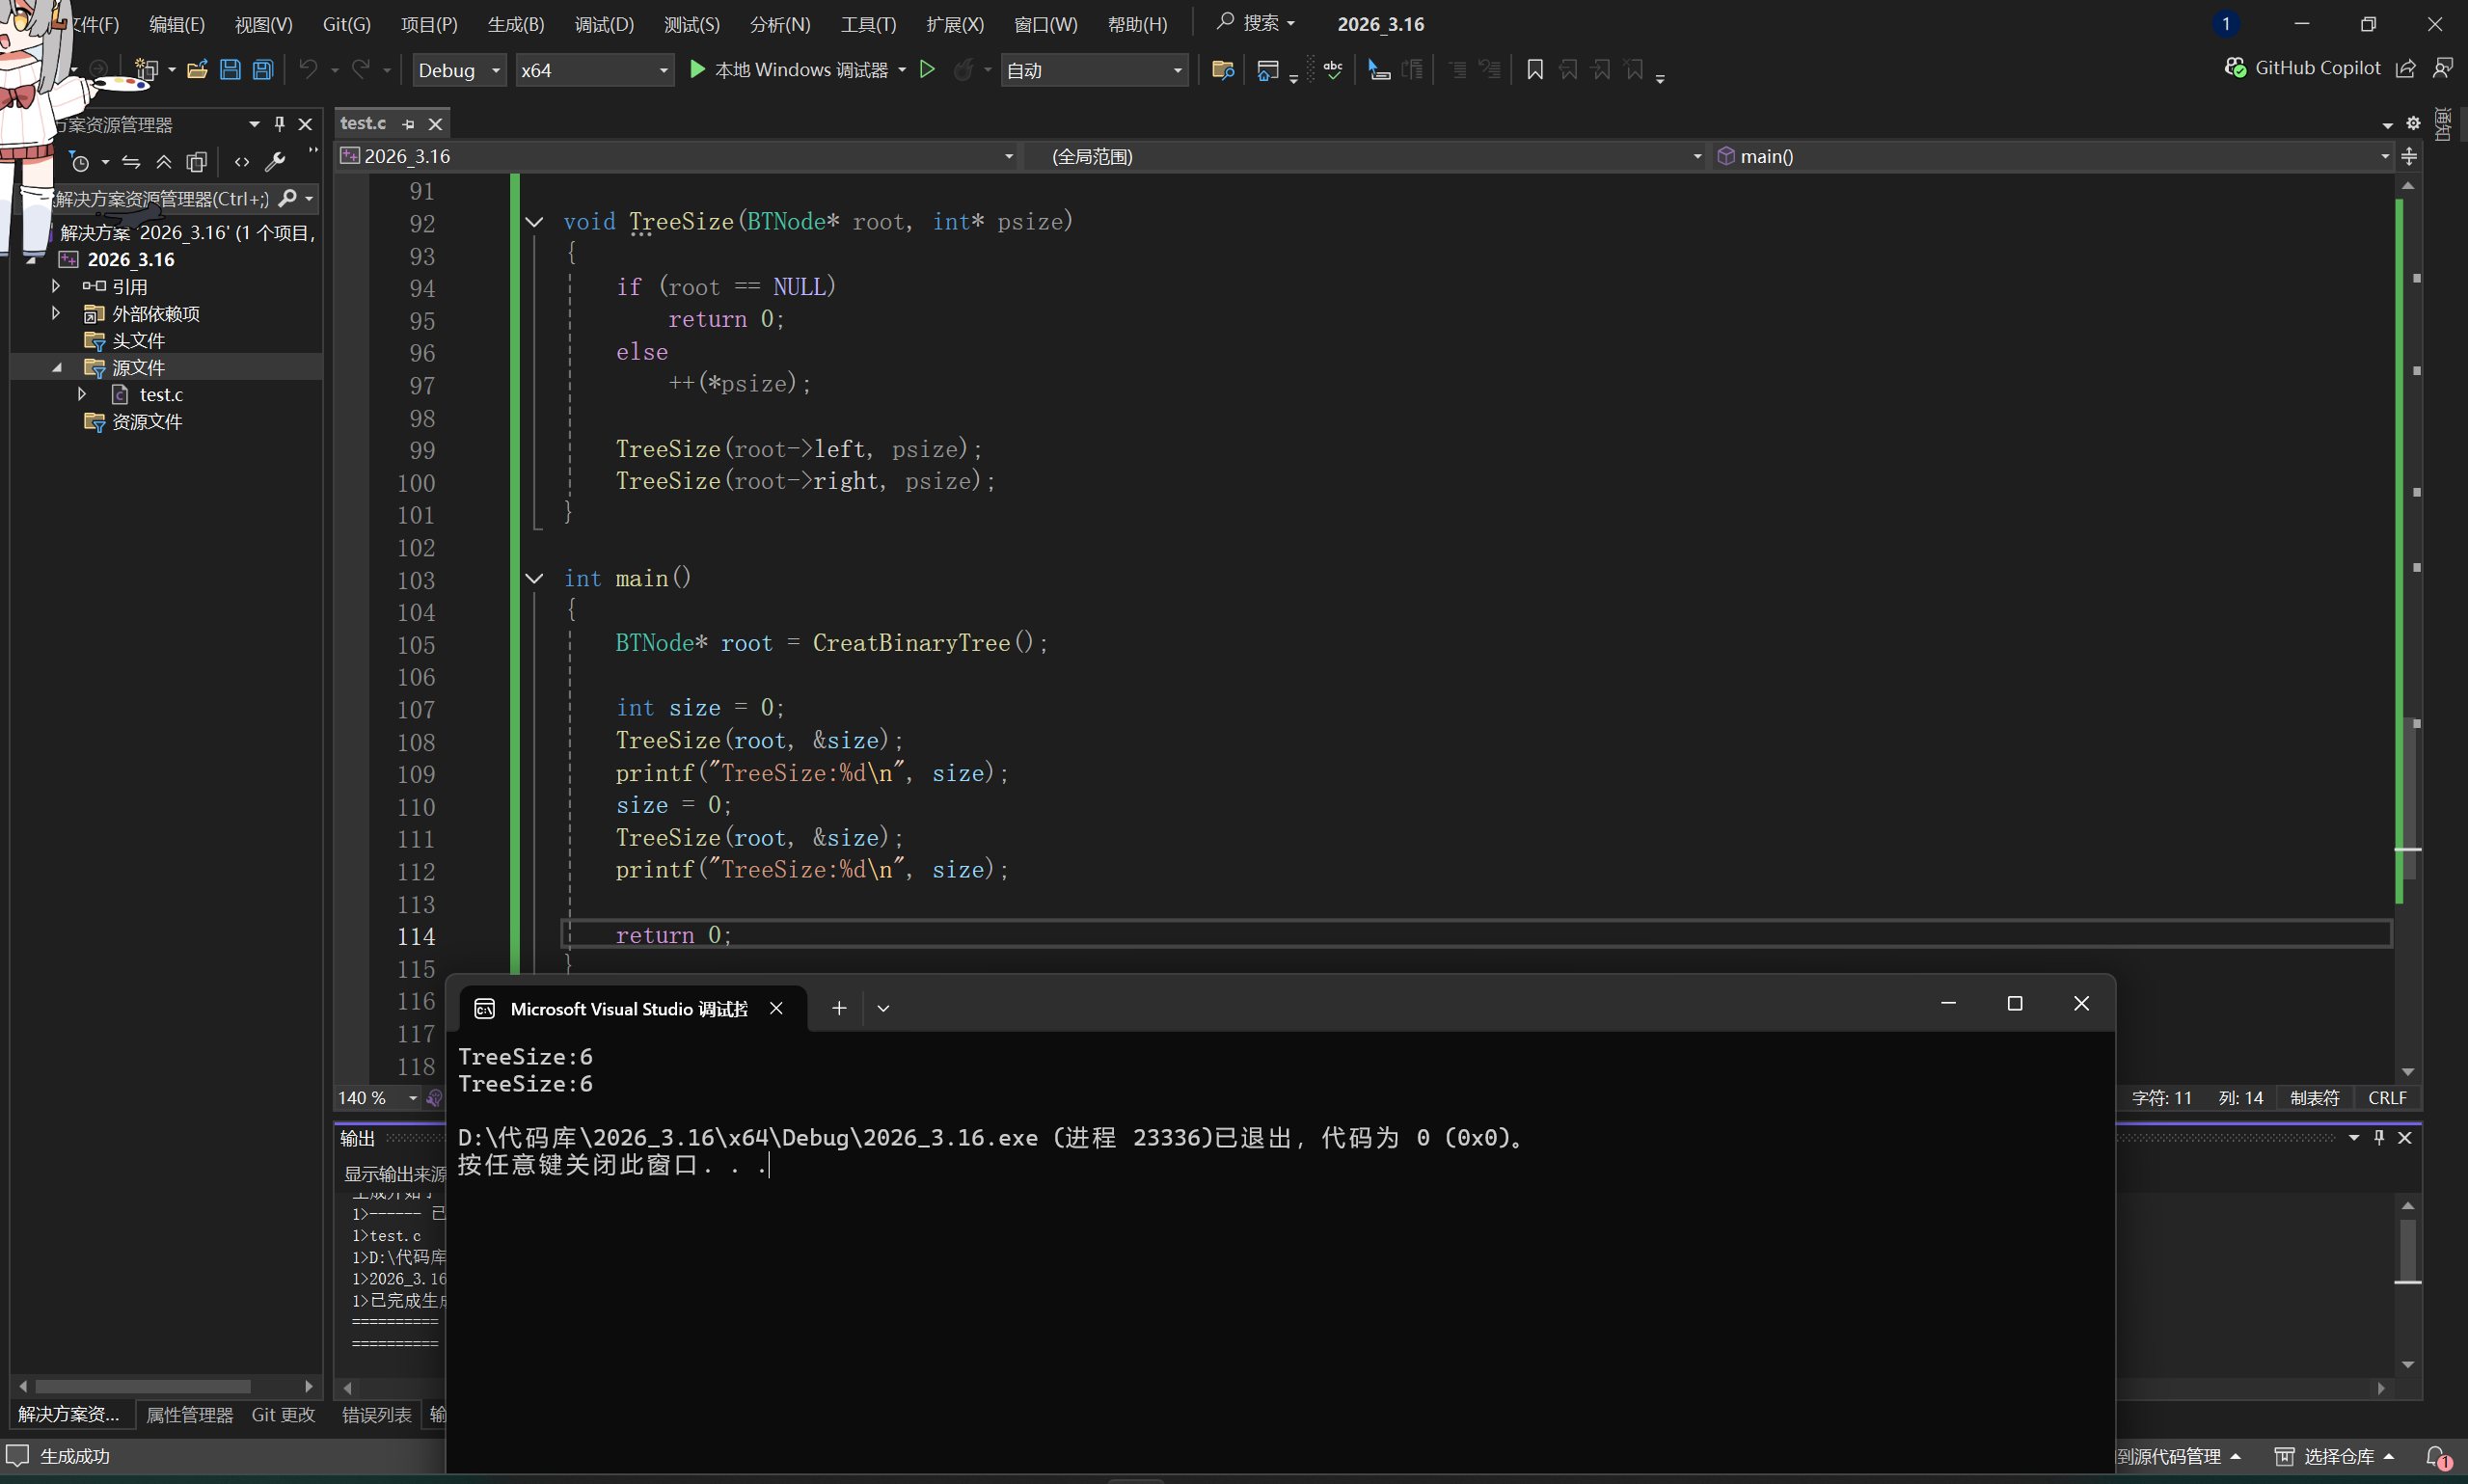
Task: Open the 生成(B) build menu
Action: click(515, 24)
